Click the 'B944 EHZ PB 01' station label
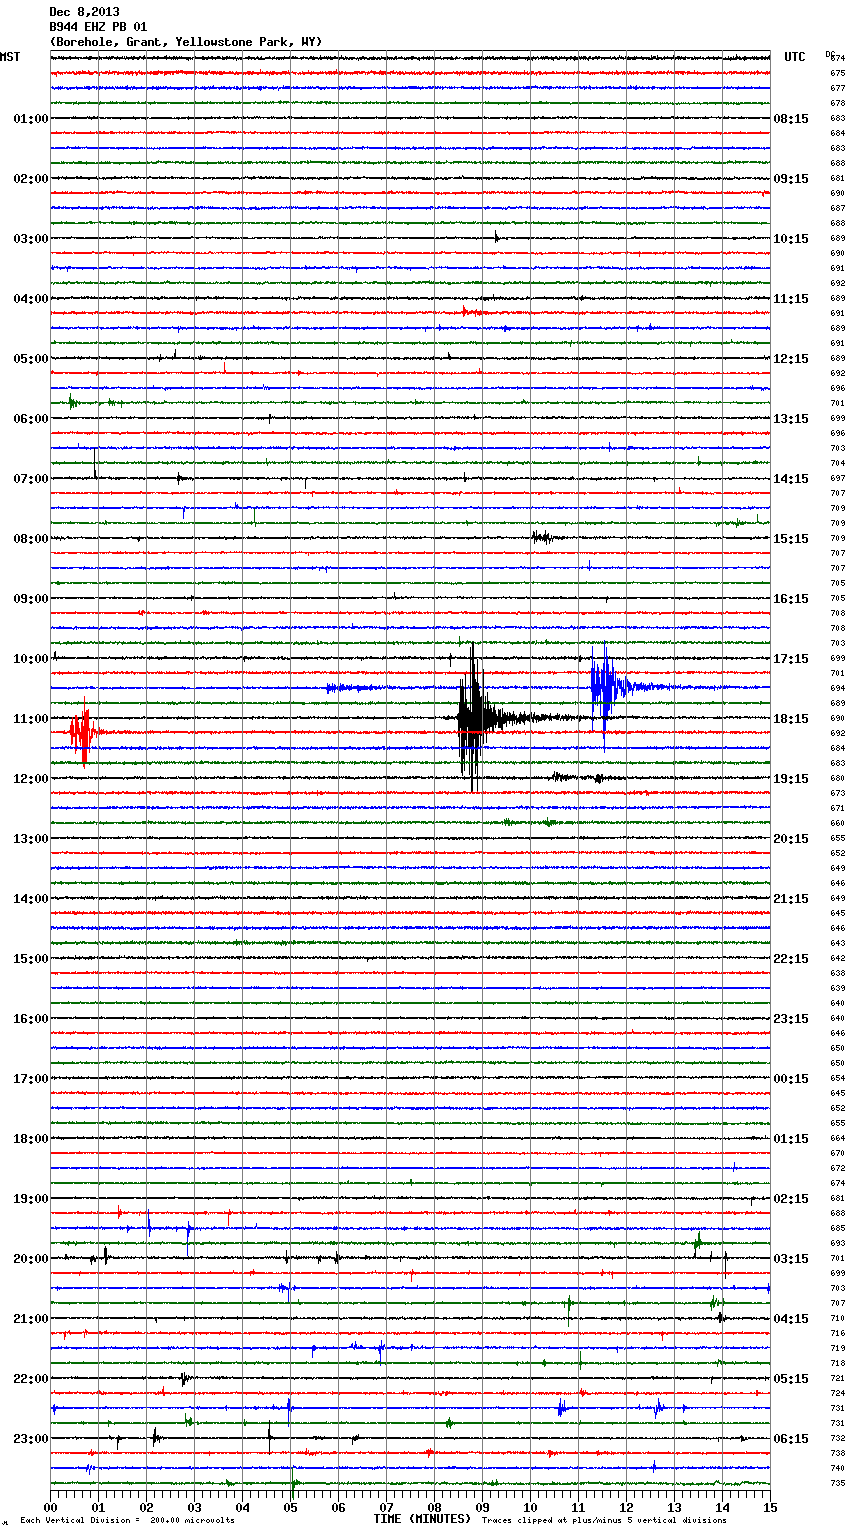850x1534 pixels. 98,27
